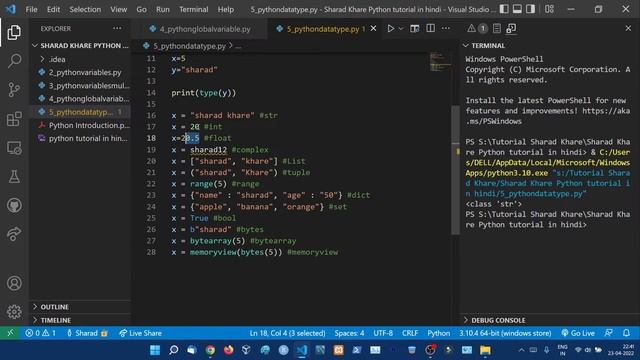
Task: Run the Python file with play button
Action: (x=391, y=29)
